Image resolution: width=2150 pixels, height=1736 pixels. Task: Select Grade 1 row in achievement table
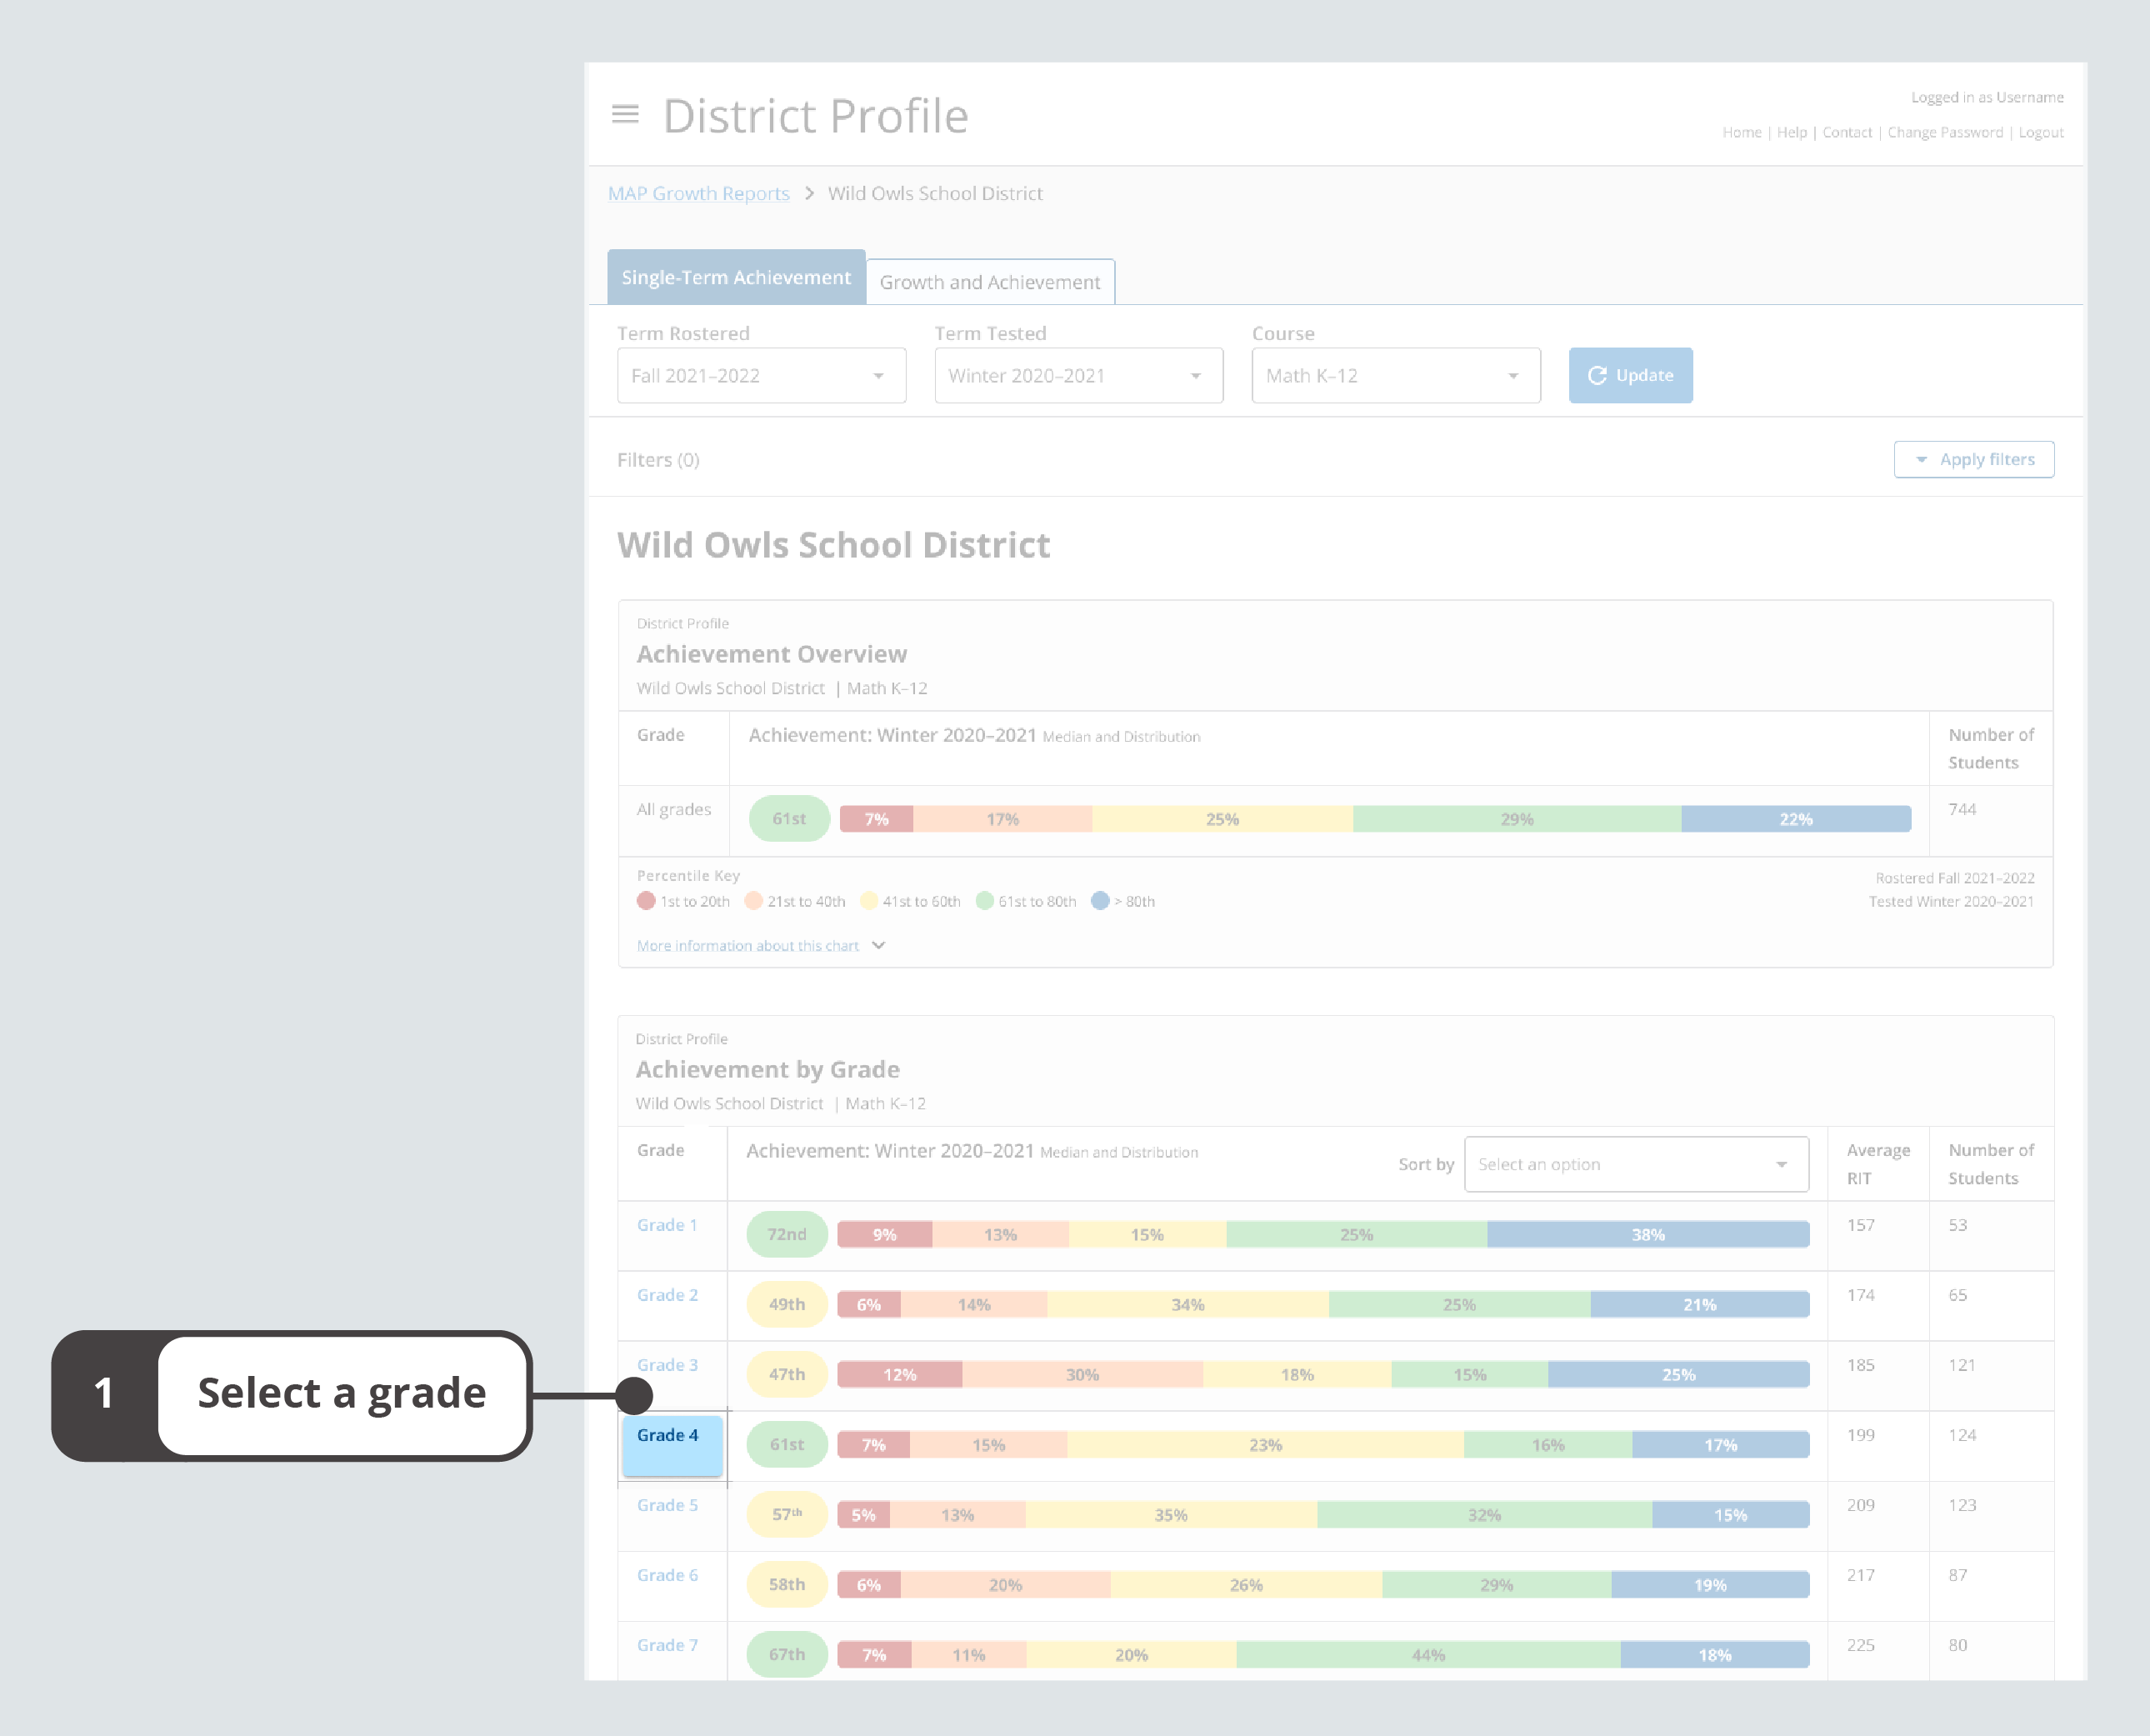click(x=666, y=1226)
